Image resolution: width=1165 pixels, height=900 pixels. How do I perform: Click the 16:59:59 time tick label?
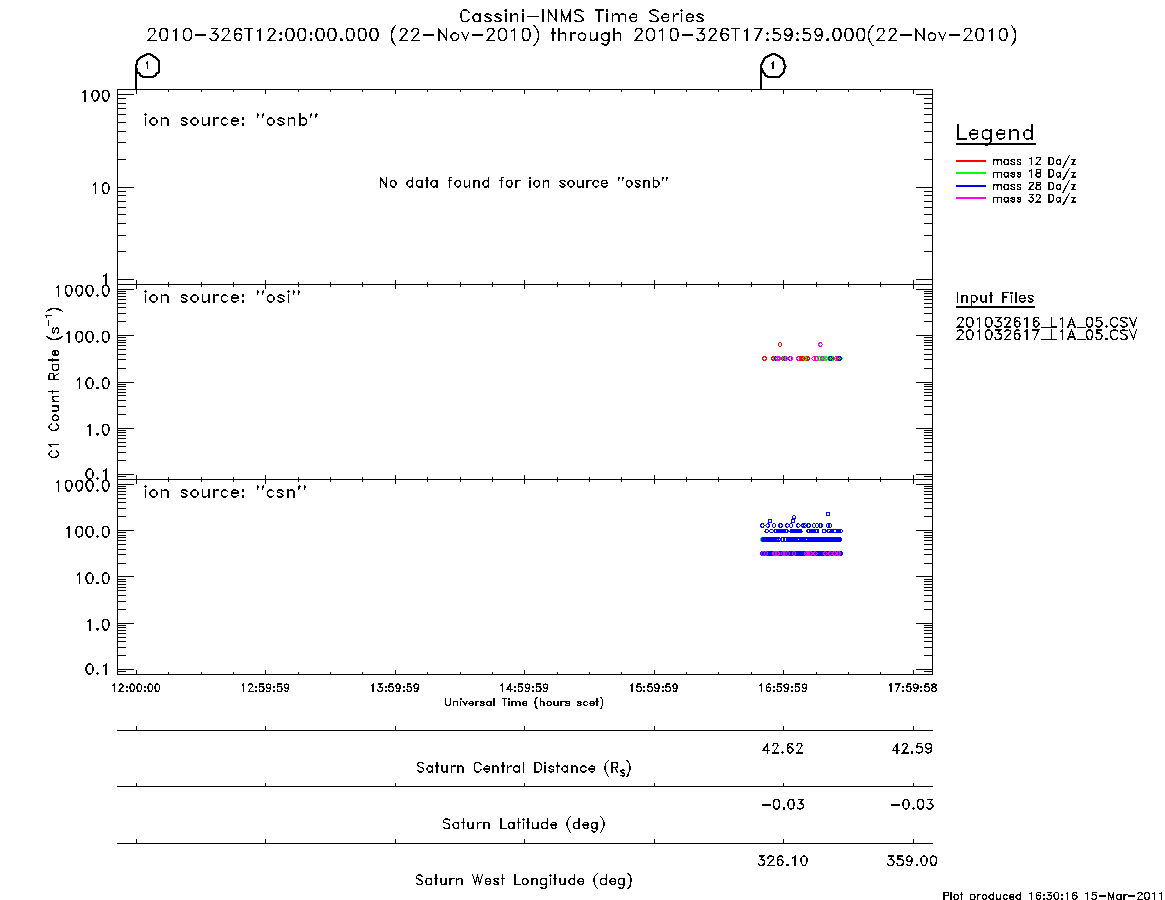click(783, 688)
